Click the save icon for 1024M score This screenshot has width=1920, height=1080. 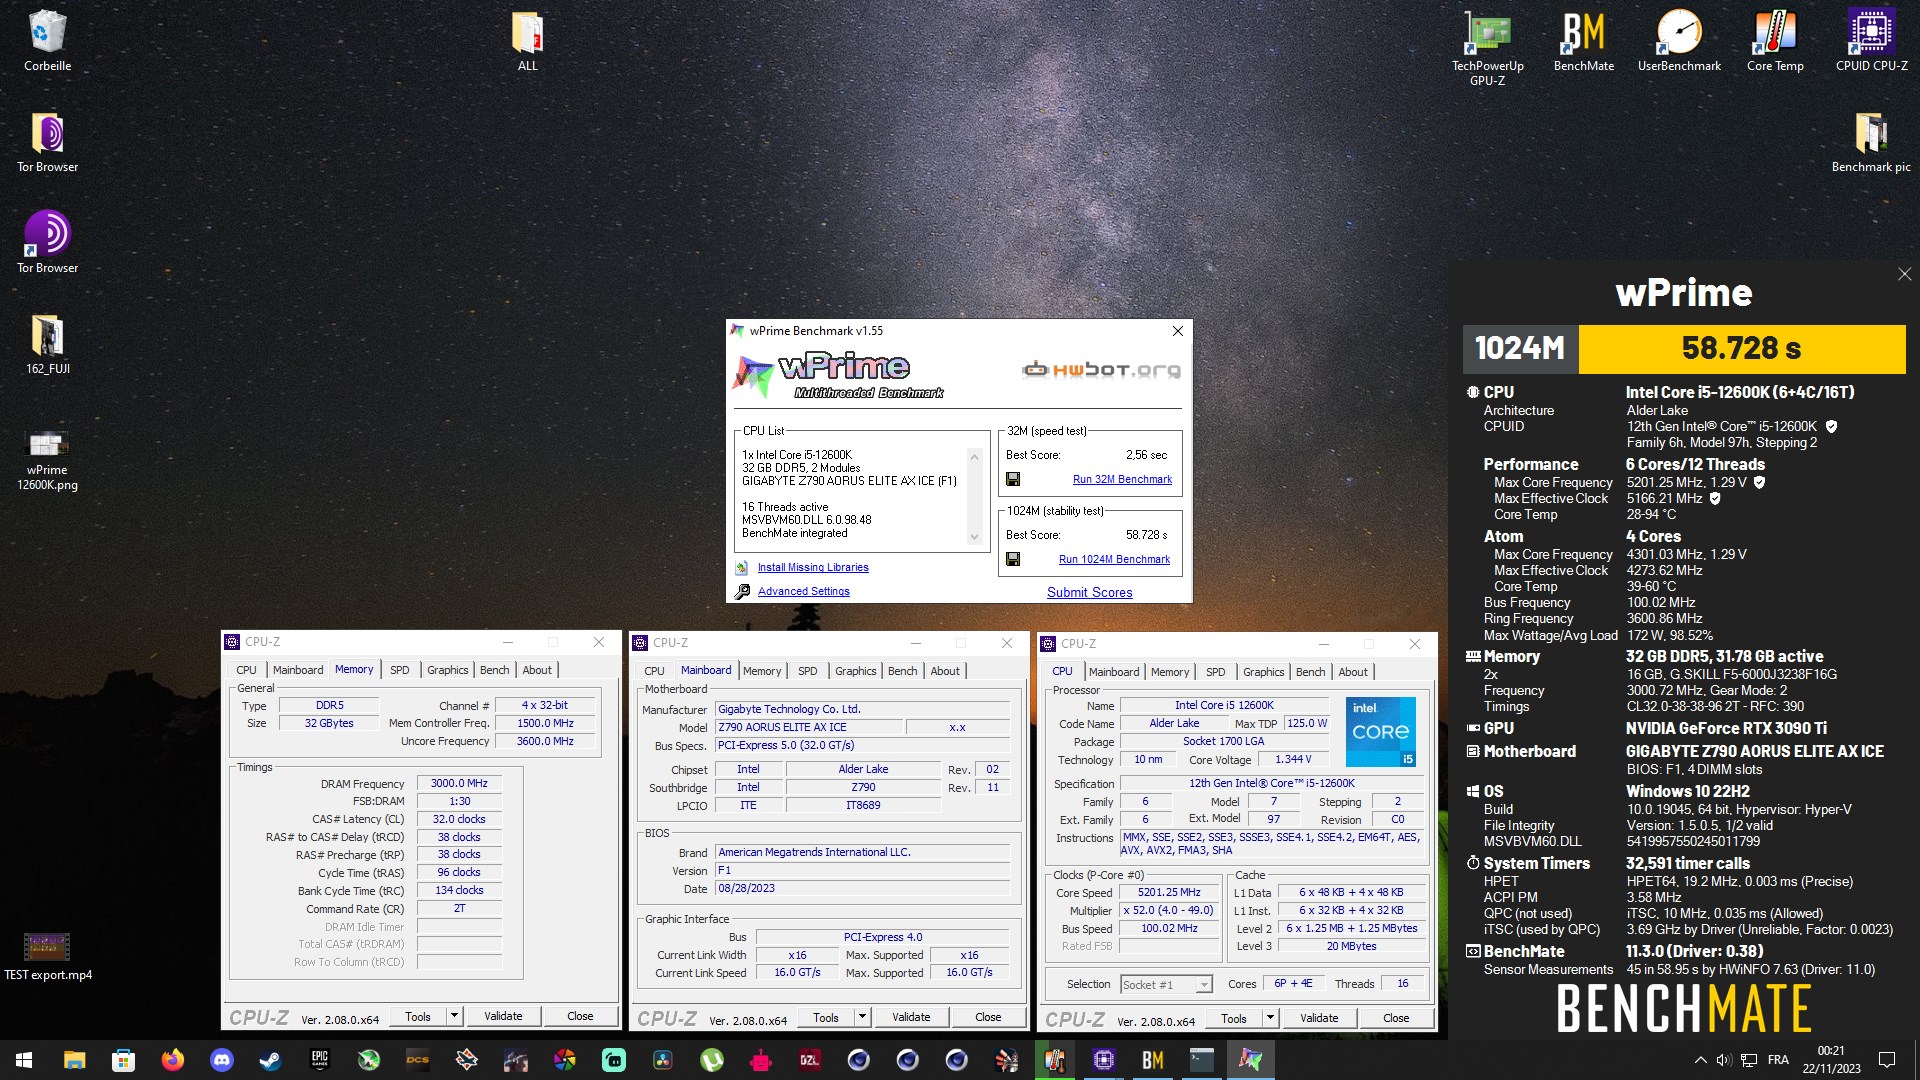(1013, 559)
